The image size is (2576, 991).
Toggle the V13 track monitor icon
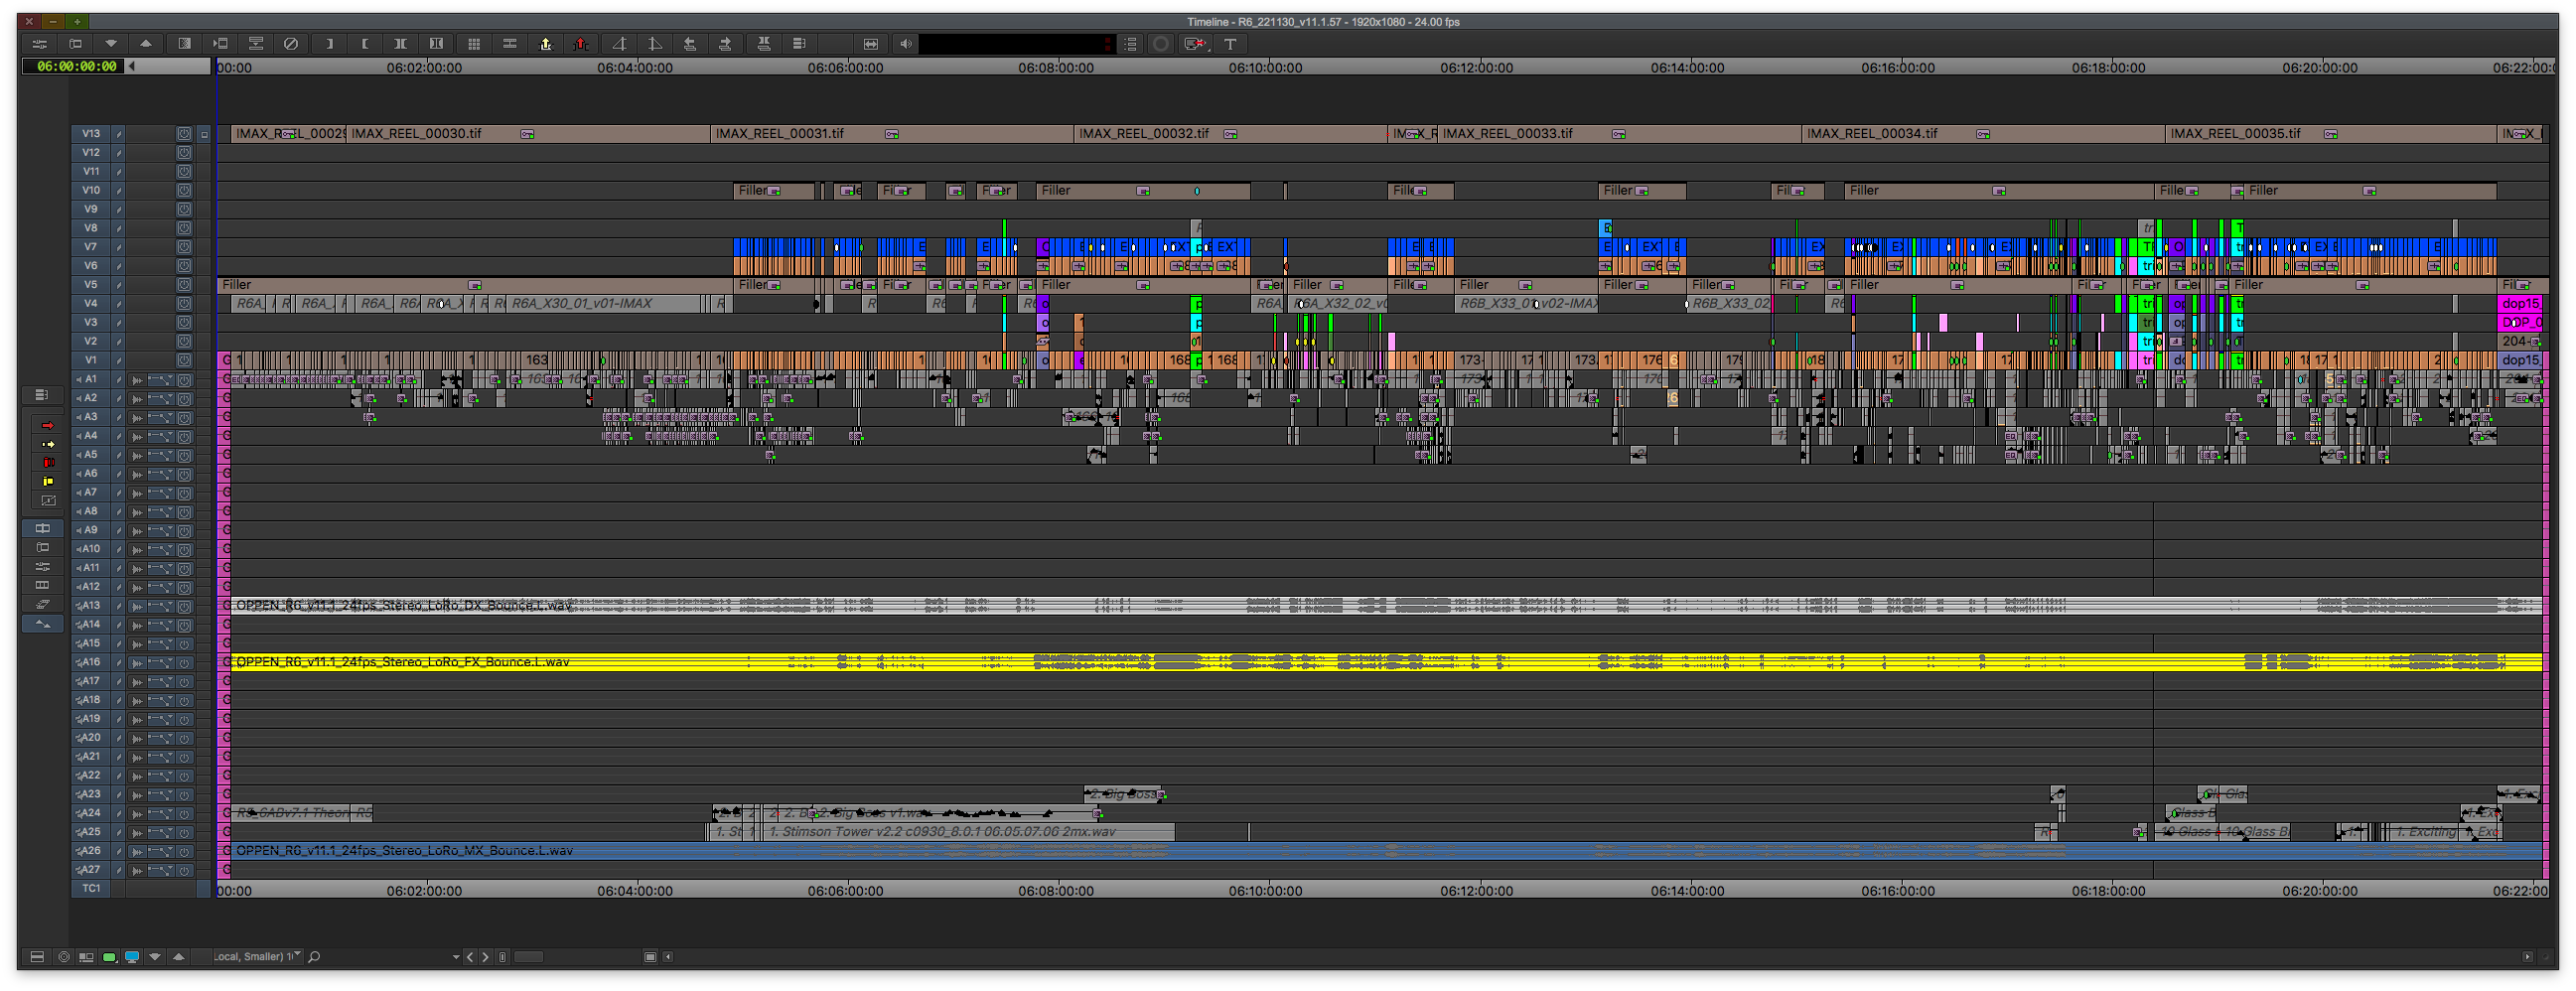184,134
